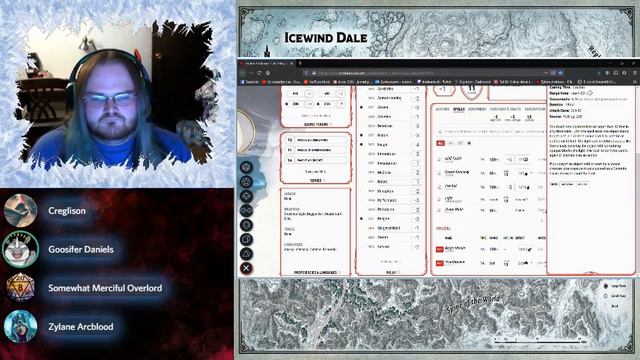
Task: Click Goosifer Daniels' avatar
Action: pyautogui.click(x=20, y=249)
